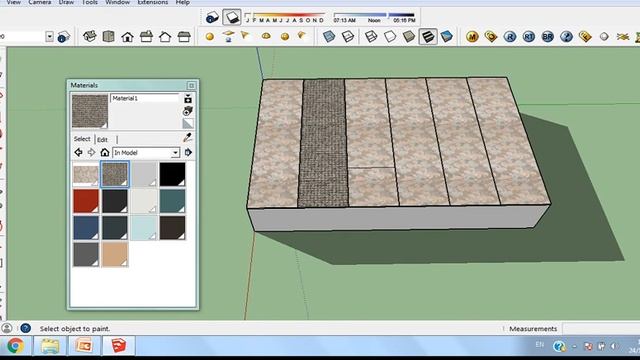Select Shaded face style
The image size is (640, 360).
point(409,36)
